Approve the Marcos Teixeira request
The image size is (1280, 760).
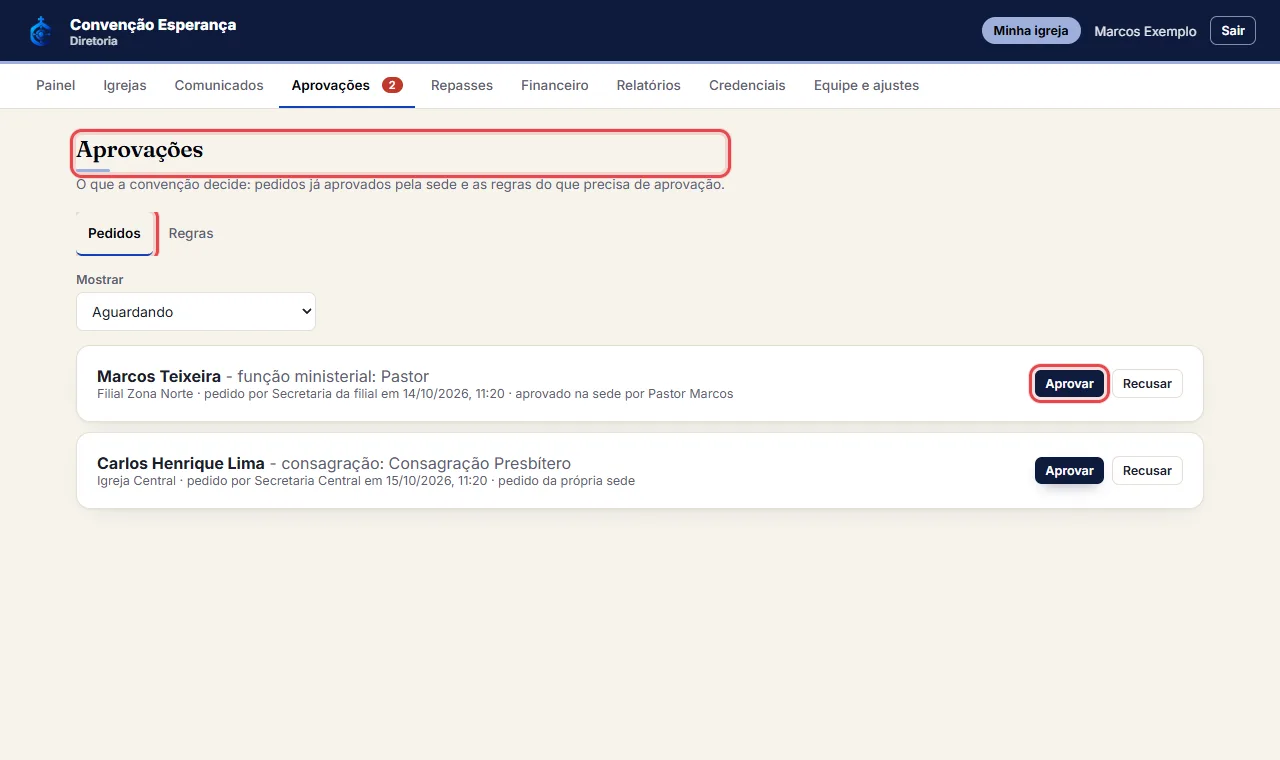[x=1069, y=383]
